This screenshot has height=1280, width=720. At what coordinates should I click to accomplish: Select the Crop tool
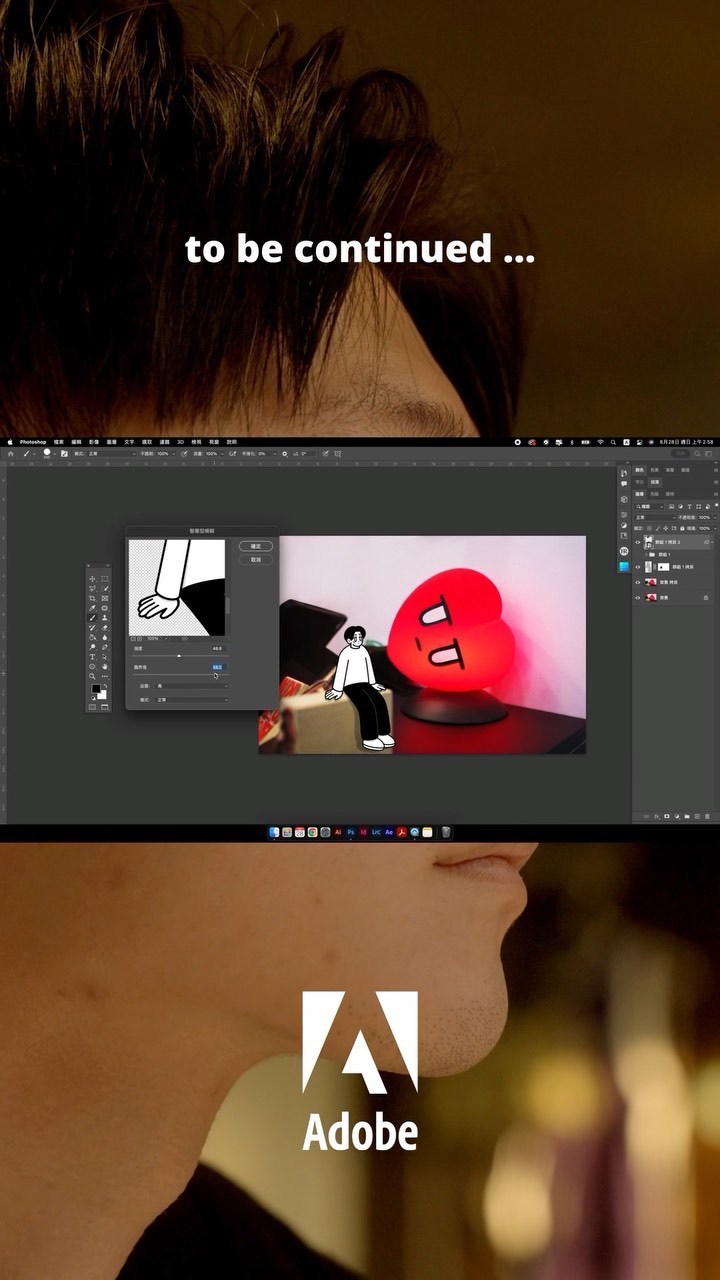pos(93,598)
